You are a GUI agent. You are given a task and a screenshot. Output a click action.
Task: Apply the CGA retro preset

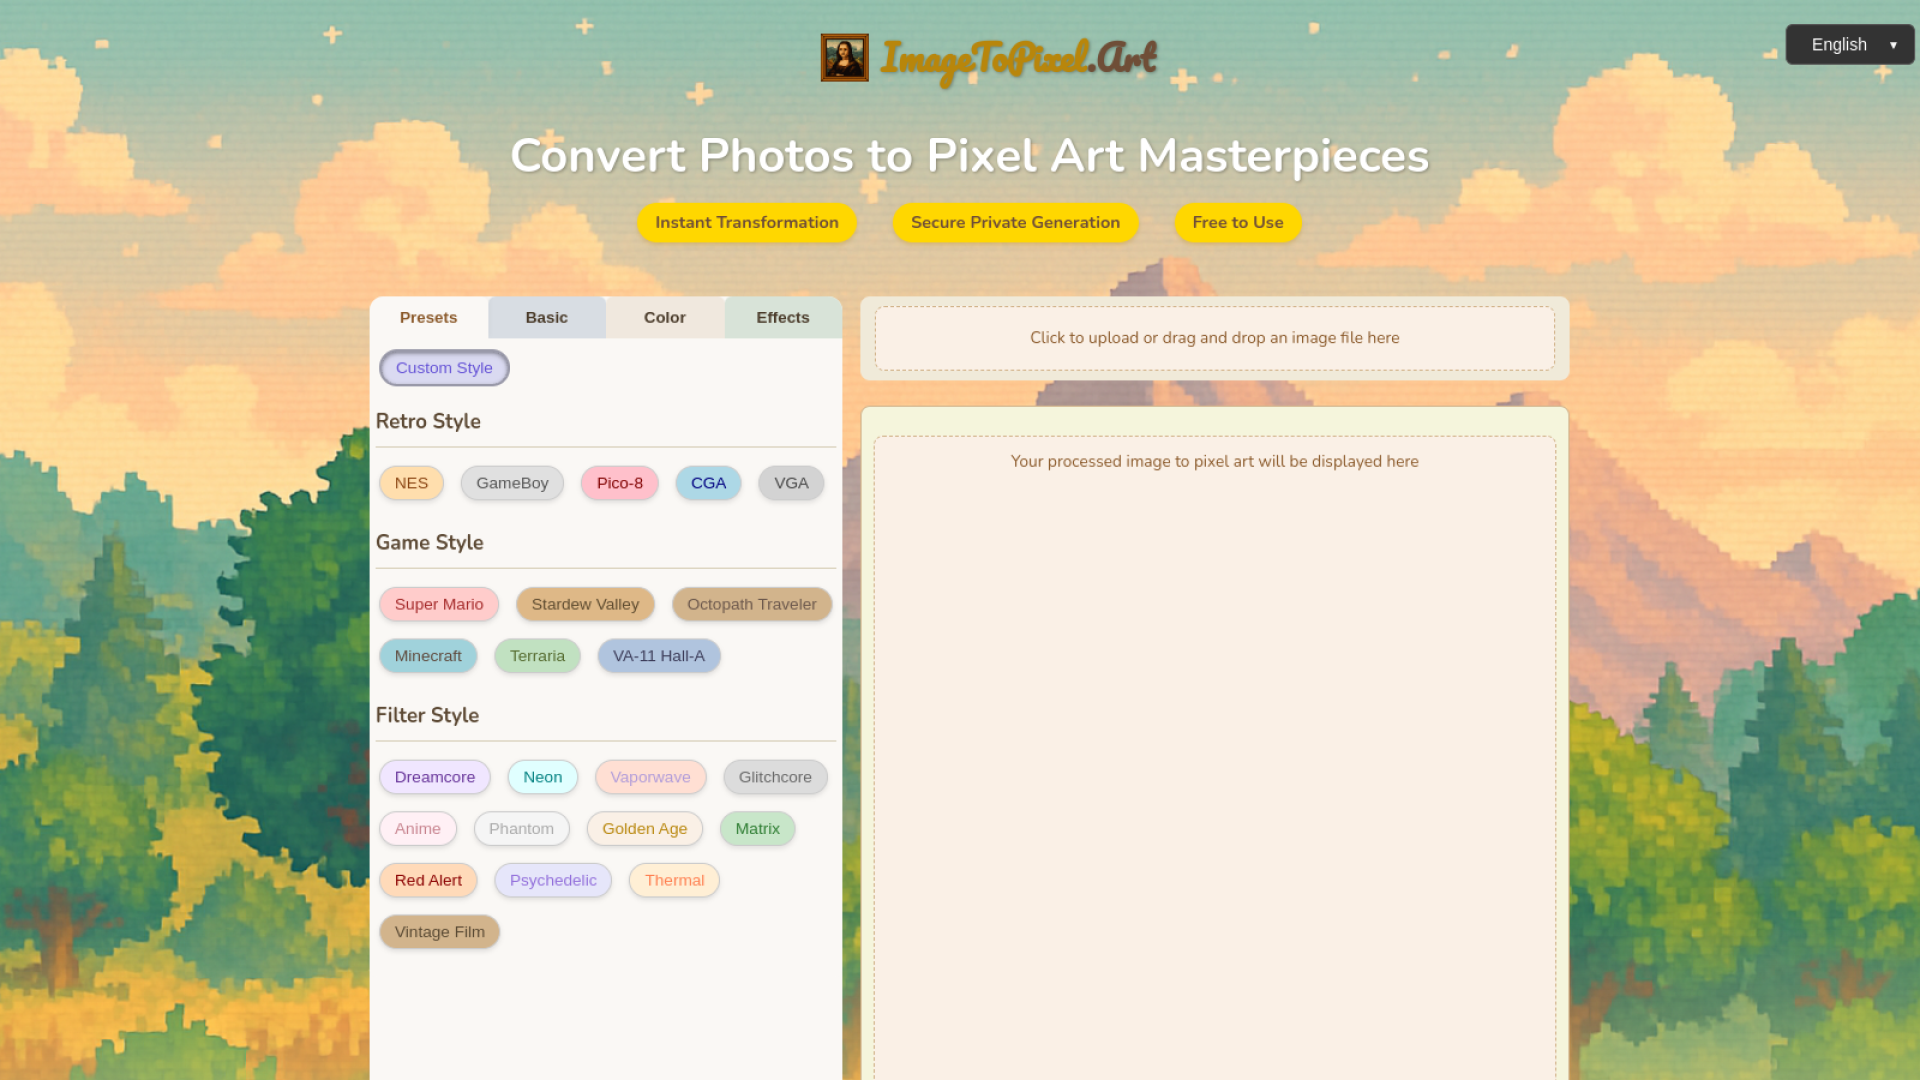(708, 483)
